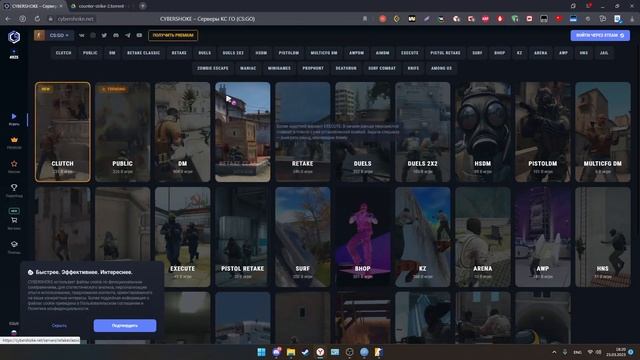Open the PISTOL RETAKE game mode card
The image size is (640, 360).
[x=242, y=237]
